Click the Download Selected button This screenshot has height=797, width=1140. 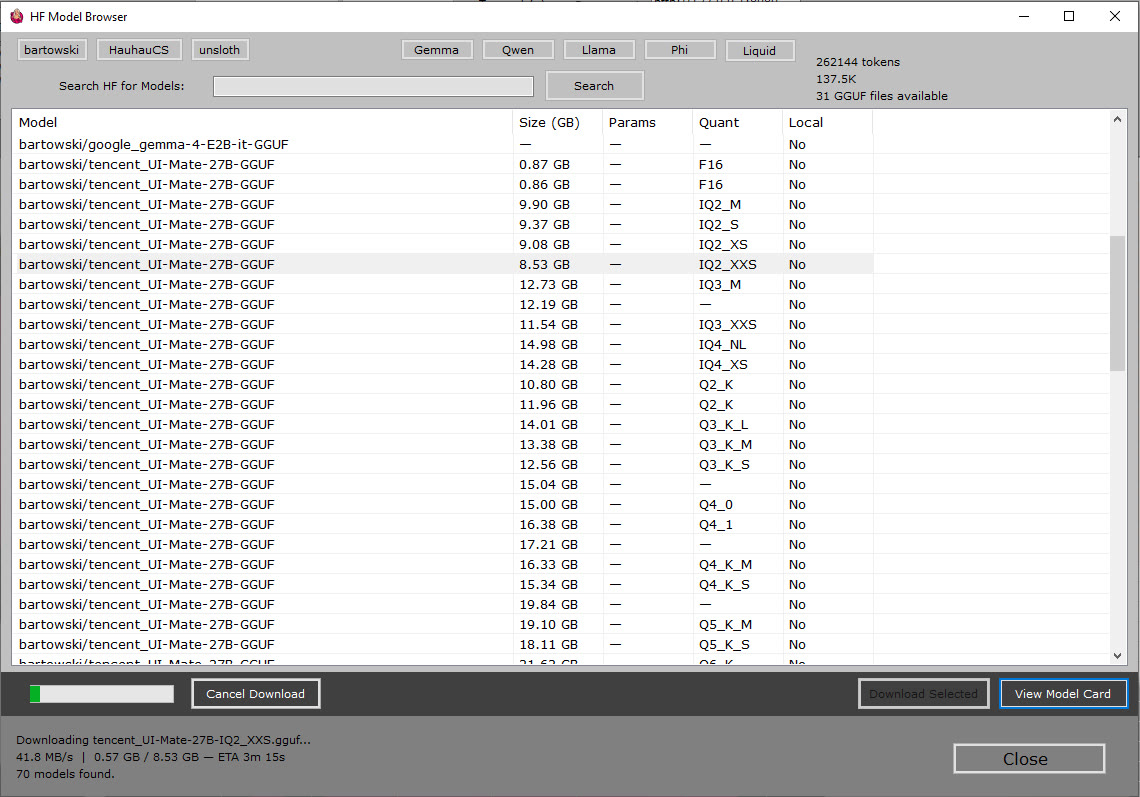coord(923,694)
